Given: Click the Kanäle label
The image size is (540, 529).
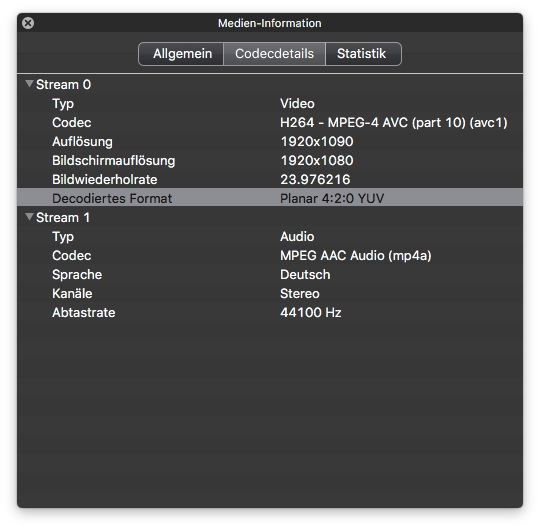Looking at the screenshot, I should tap(72, 293).
